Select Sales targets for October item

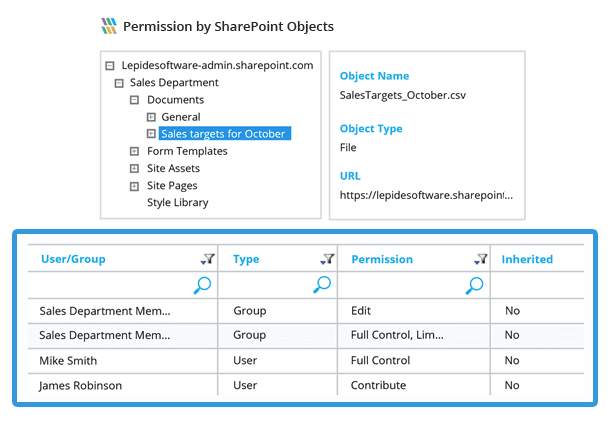(x=224, y=133)
